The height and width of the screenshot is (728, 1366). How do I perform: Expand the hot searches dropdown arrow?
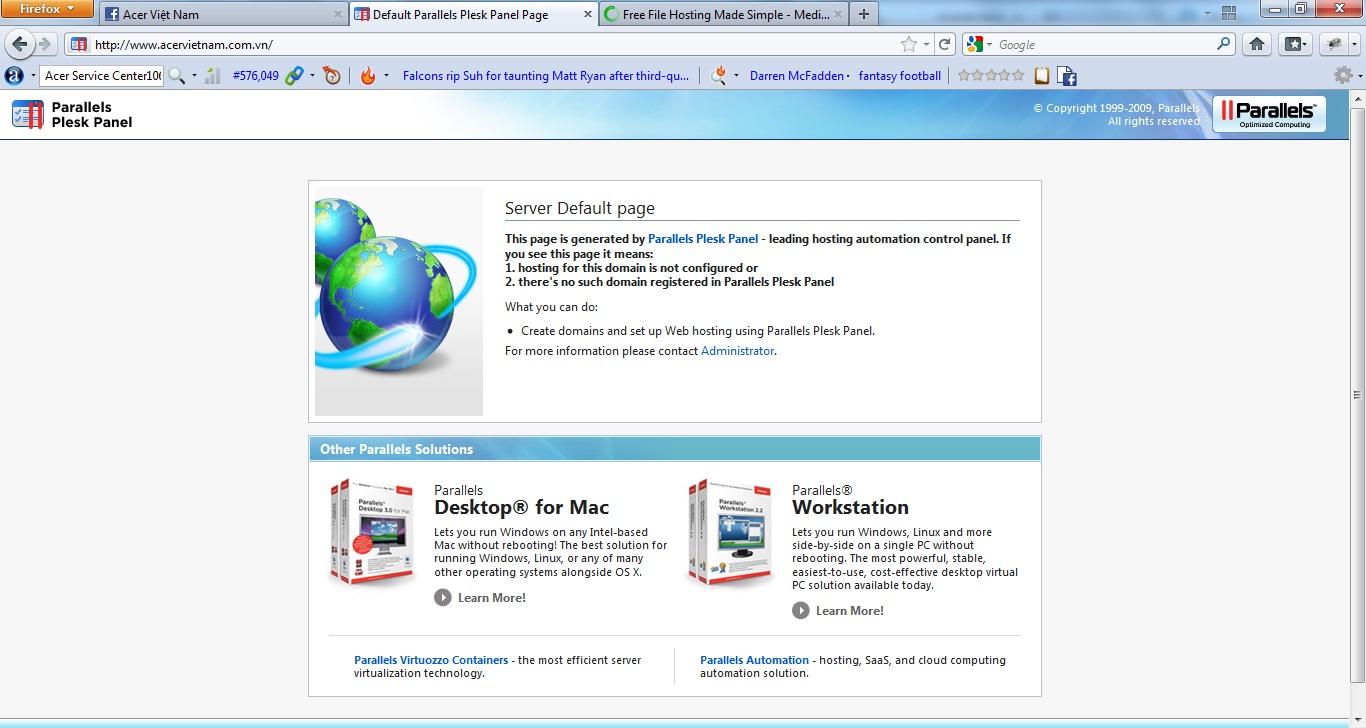click(737, 76)
